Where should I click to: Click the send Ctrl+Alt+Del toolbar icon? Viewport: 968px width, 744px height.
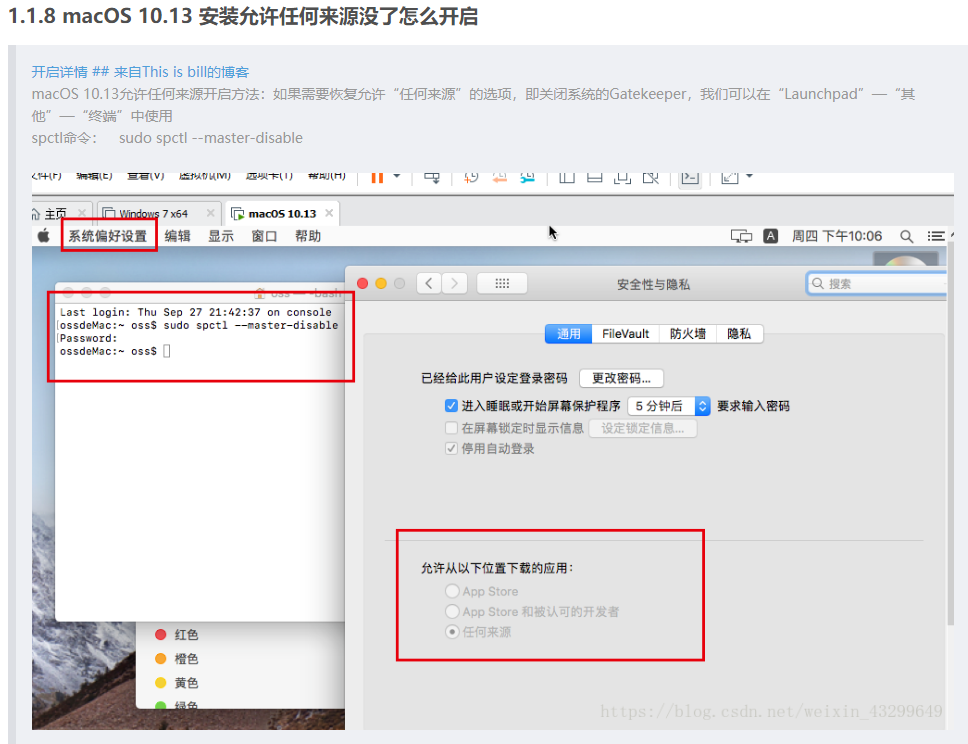coord(432,178)
